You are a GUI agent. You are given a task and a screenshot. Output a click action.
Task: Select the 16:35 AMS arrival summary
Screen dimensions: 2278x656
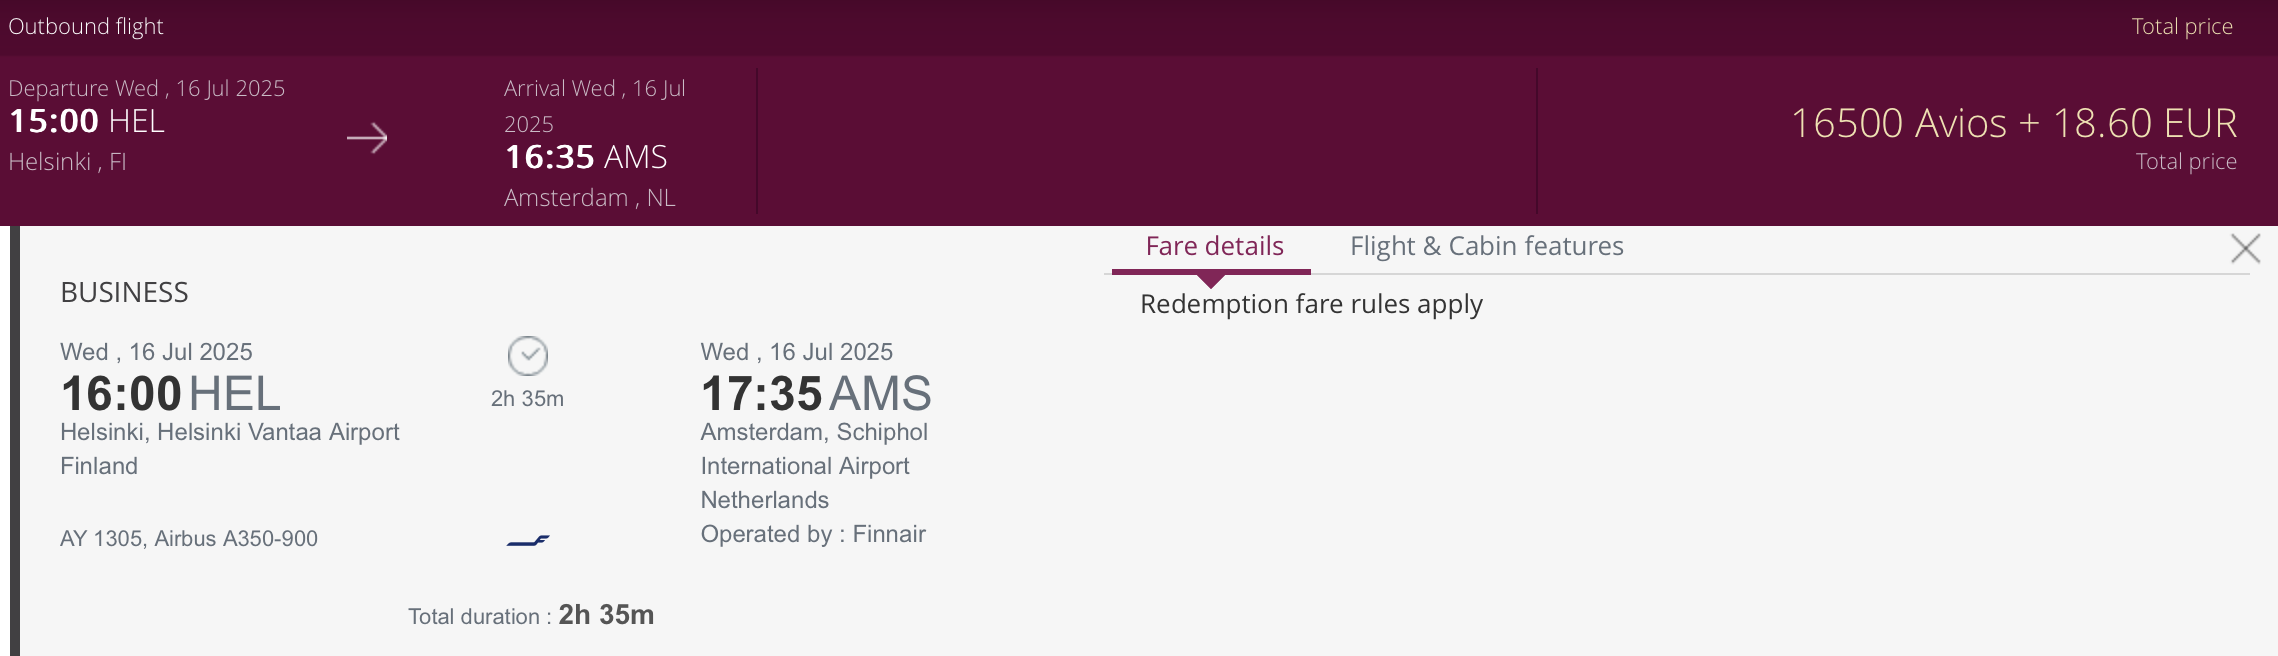click(586, 158)
